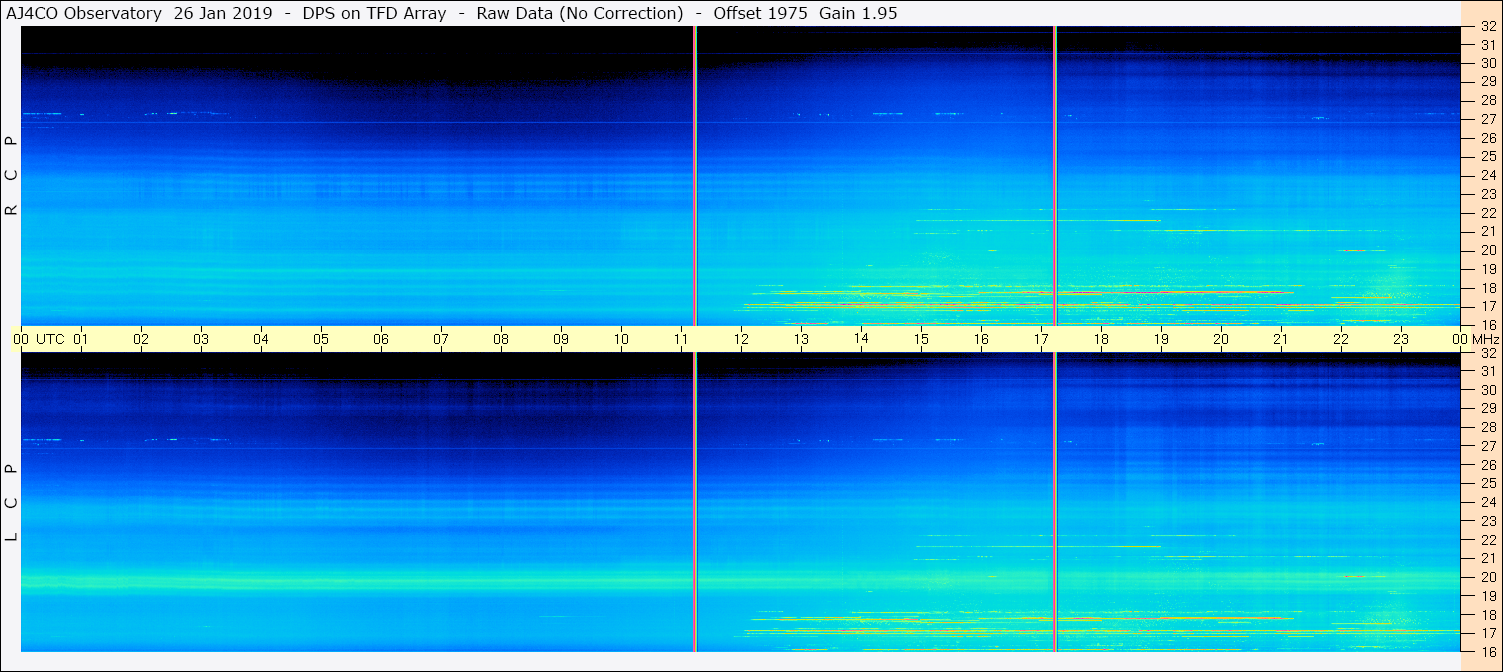Click the time-axis hour label '21'

point(1281,339)
